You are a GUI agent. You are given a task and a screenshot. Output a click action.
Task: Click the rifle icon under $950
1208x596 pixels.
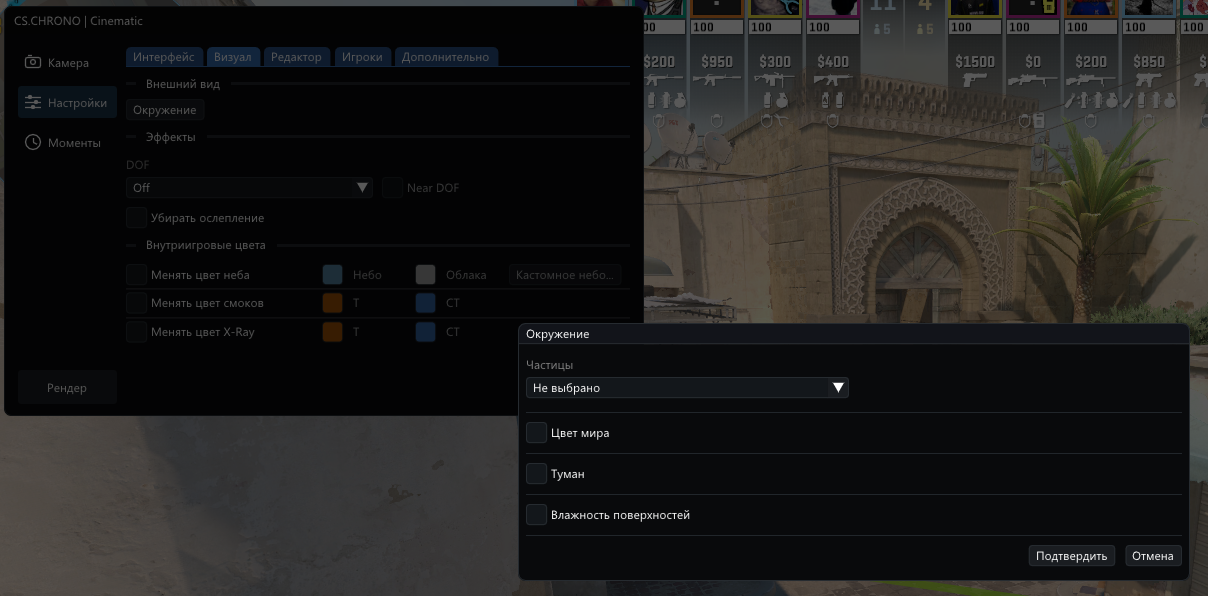pos(717,80)
